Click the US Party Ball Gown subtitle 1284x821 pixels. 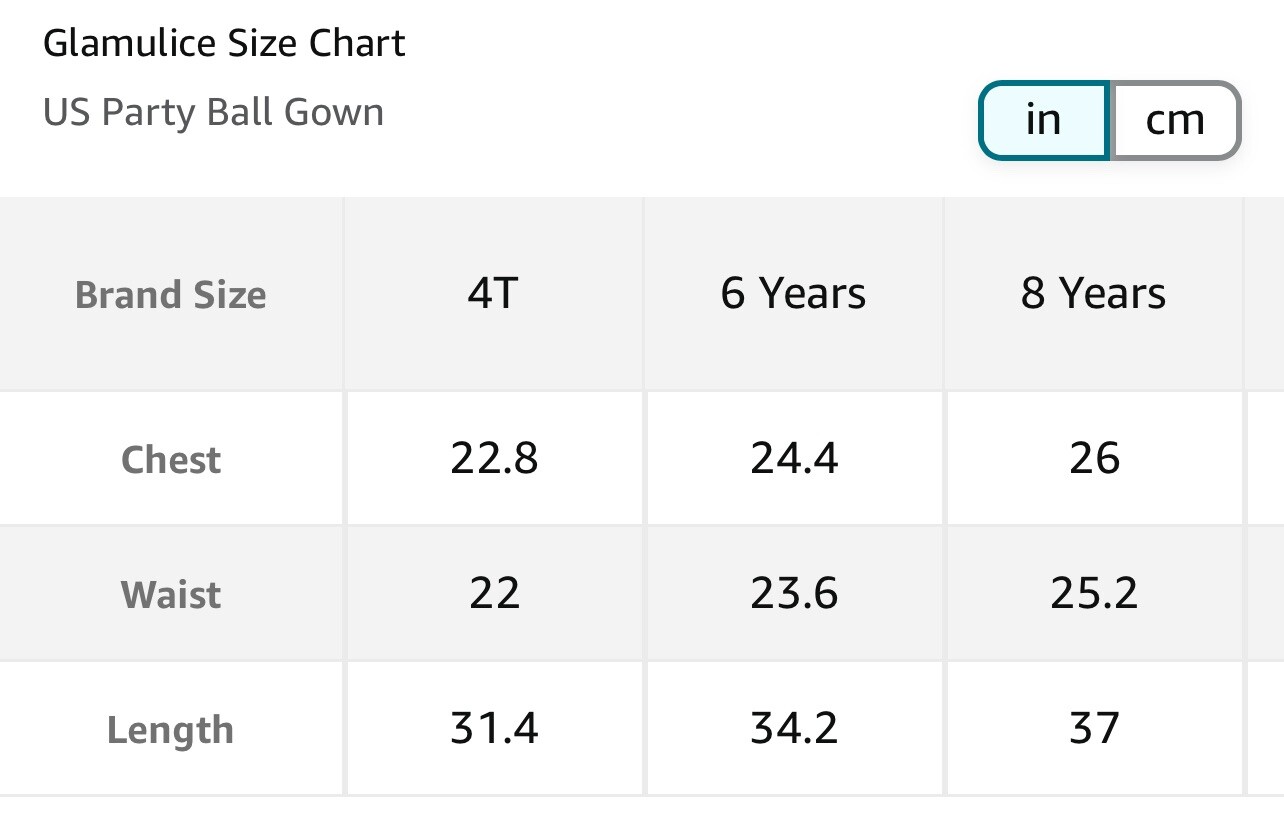[213, 112]
